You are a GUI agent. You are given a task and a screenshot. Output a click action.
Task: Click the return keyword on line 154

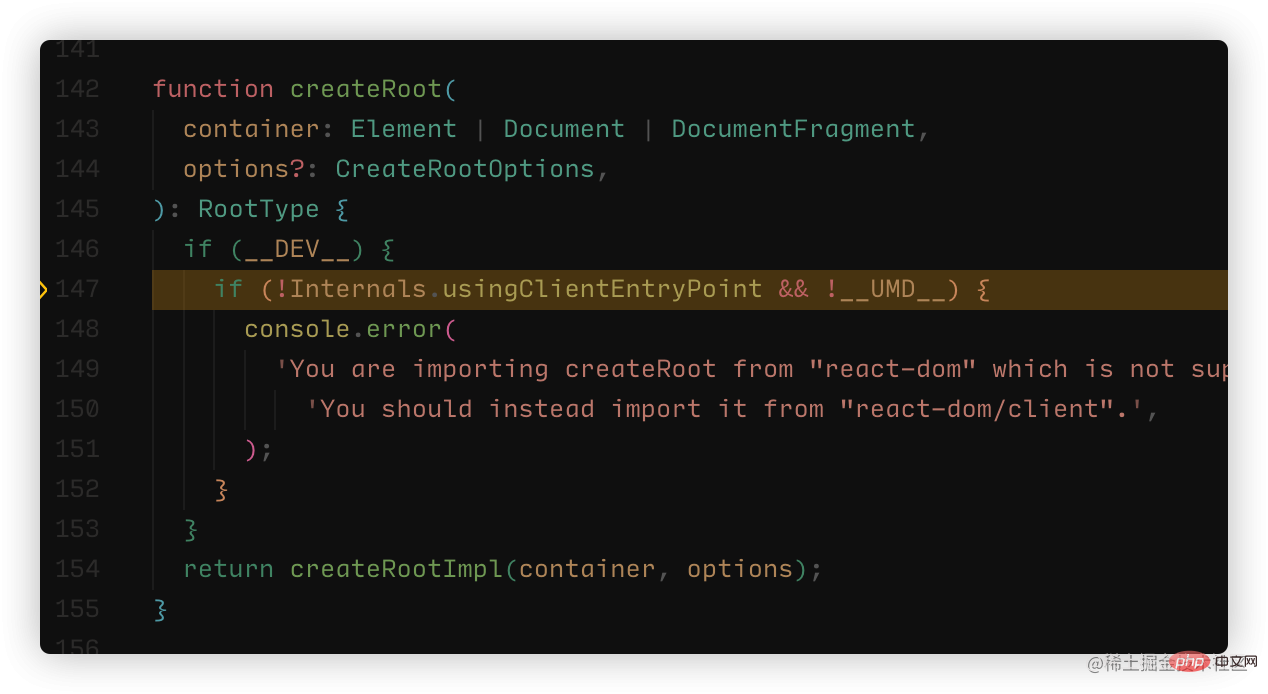tap(228, 569)
